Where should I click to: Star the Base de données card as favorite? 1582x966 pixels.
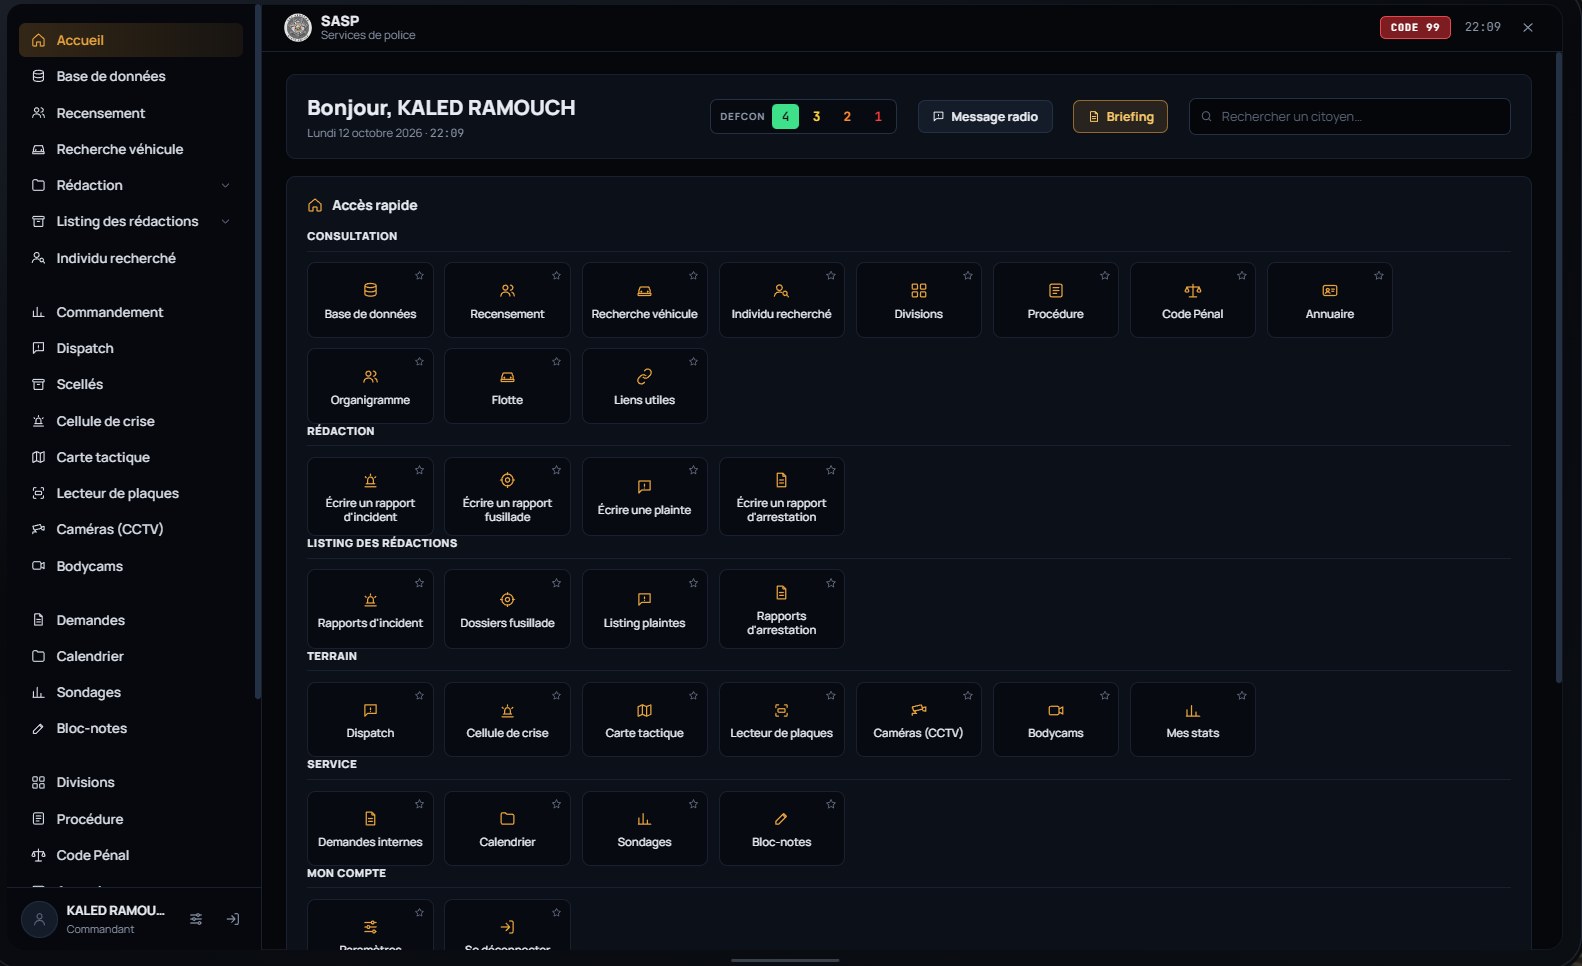tap(419, 275)
